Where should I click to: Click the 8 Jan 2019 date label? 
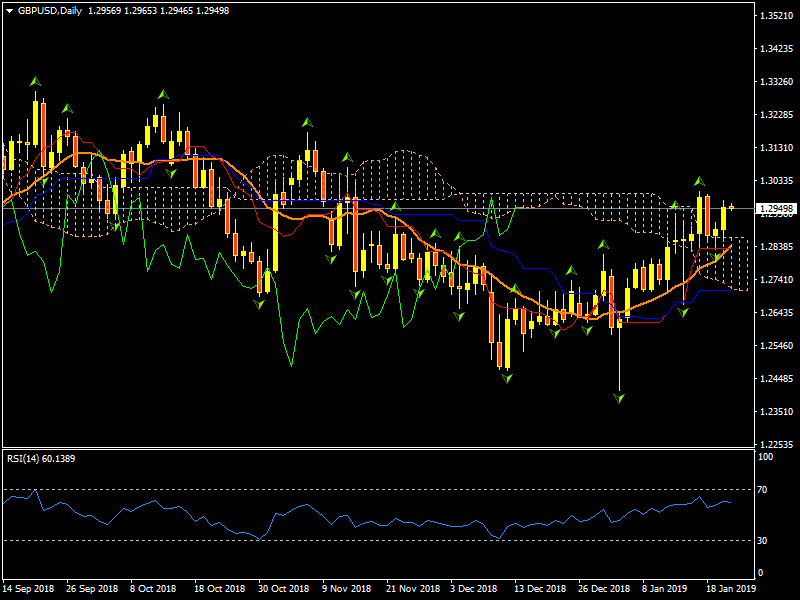pos(664,589)
